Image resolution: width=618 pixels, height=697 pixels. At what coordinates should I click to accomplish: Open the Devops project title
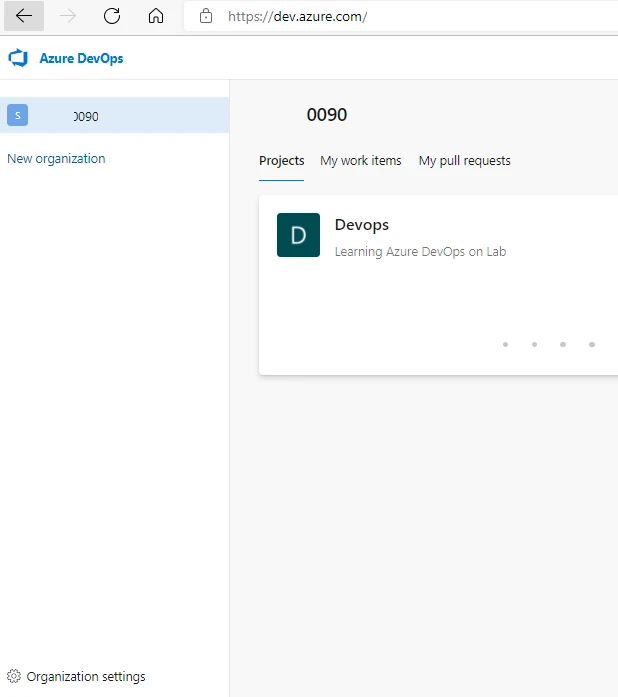click(361, 225)
